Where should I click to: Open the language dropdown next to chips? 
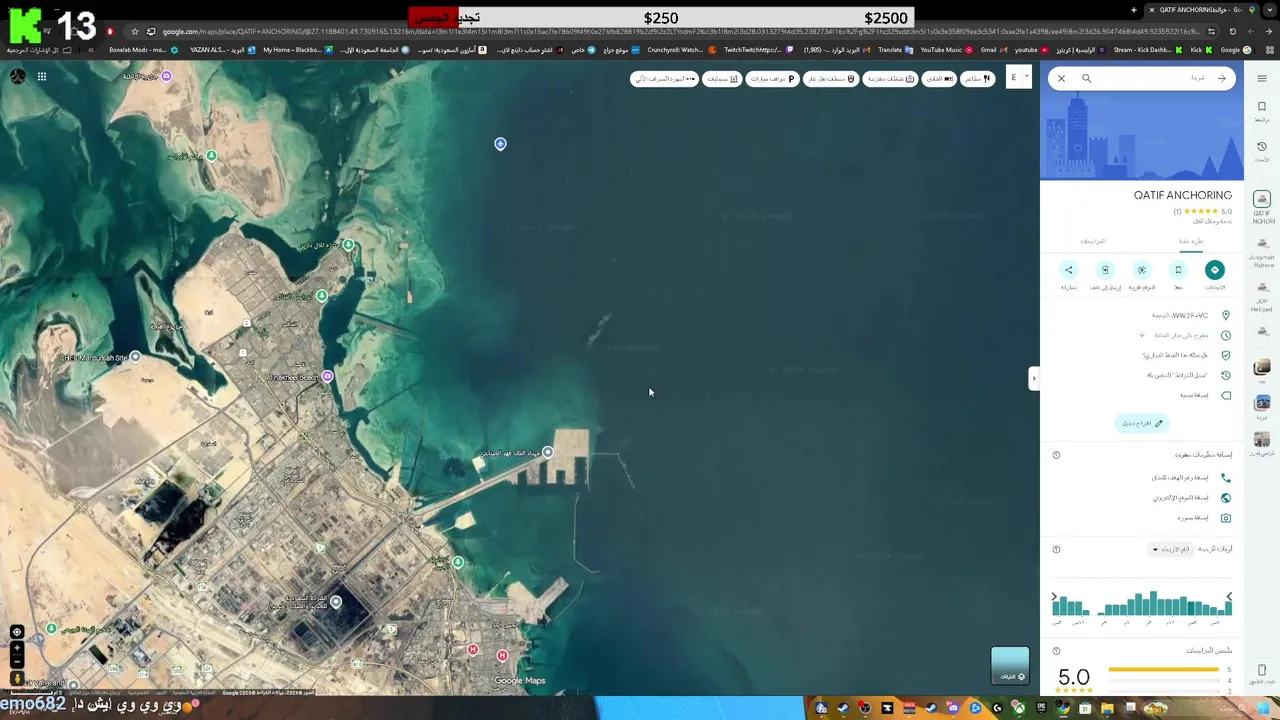[x=1017, y=78]
